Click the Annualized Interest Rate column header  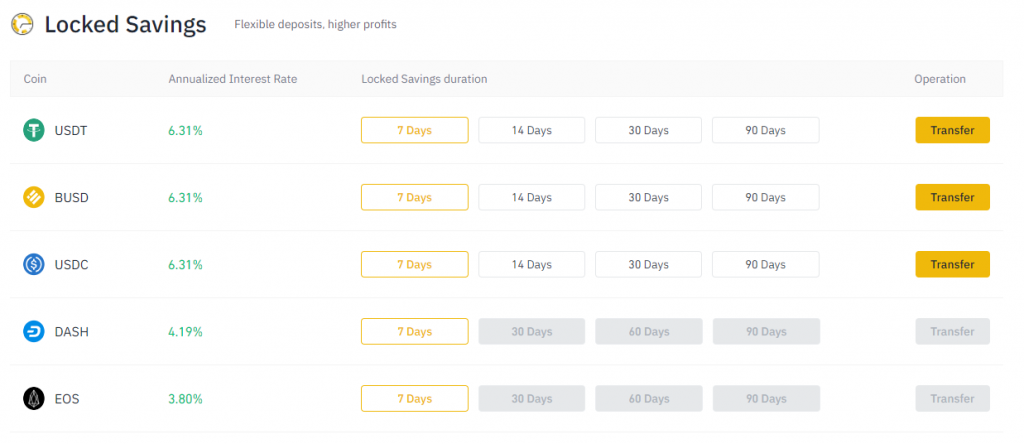tap(232, 79)
